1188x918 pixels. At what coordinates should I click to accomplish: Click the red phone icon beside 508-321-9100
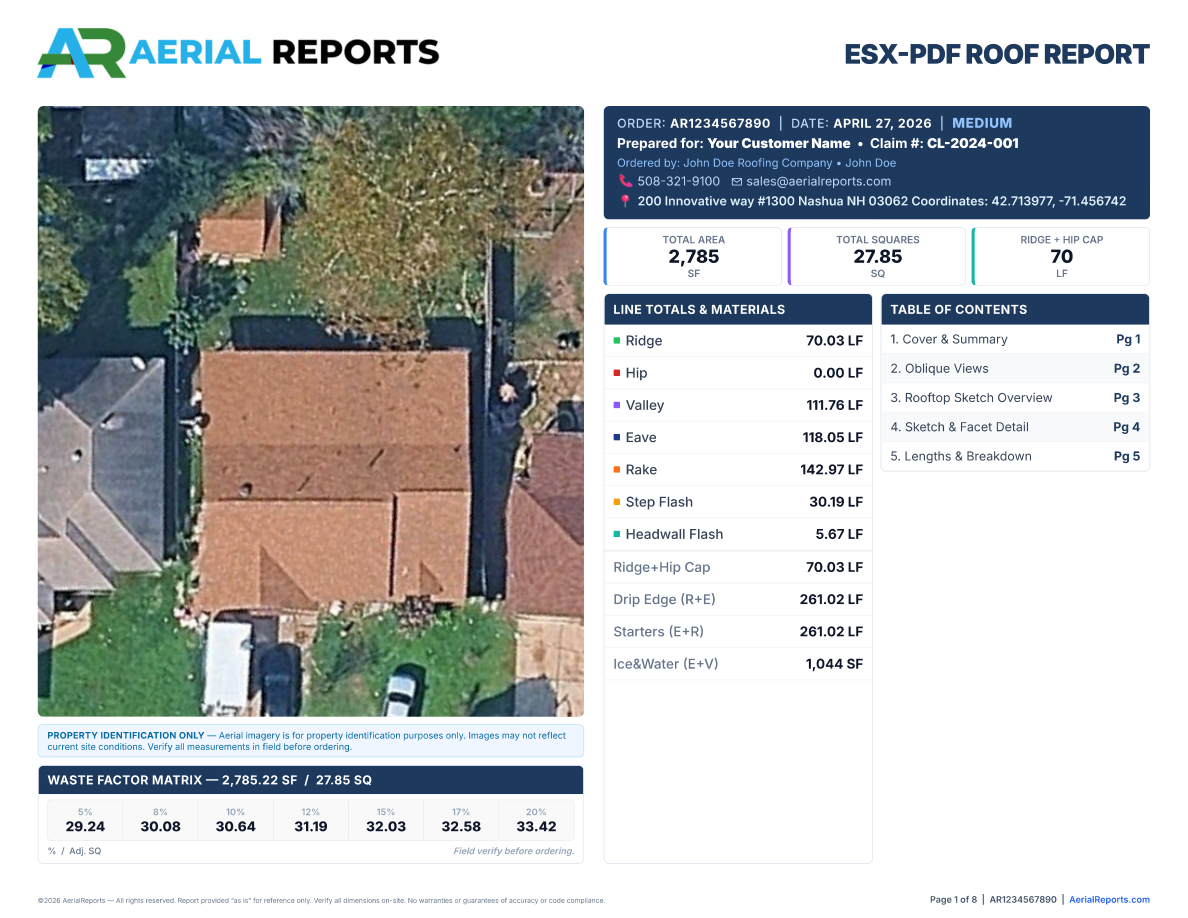pyautogui.click(x=625, y=181)
